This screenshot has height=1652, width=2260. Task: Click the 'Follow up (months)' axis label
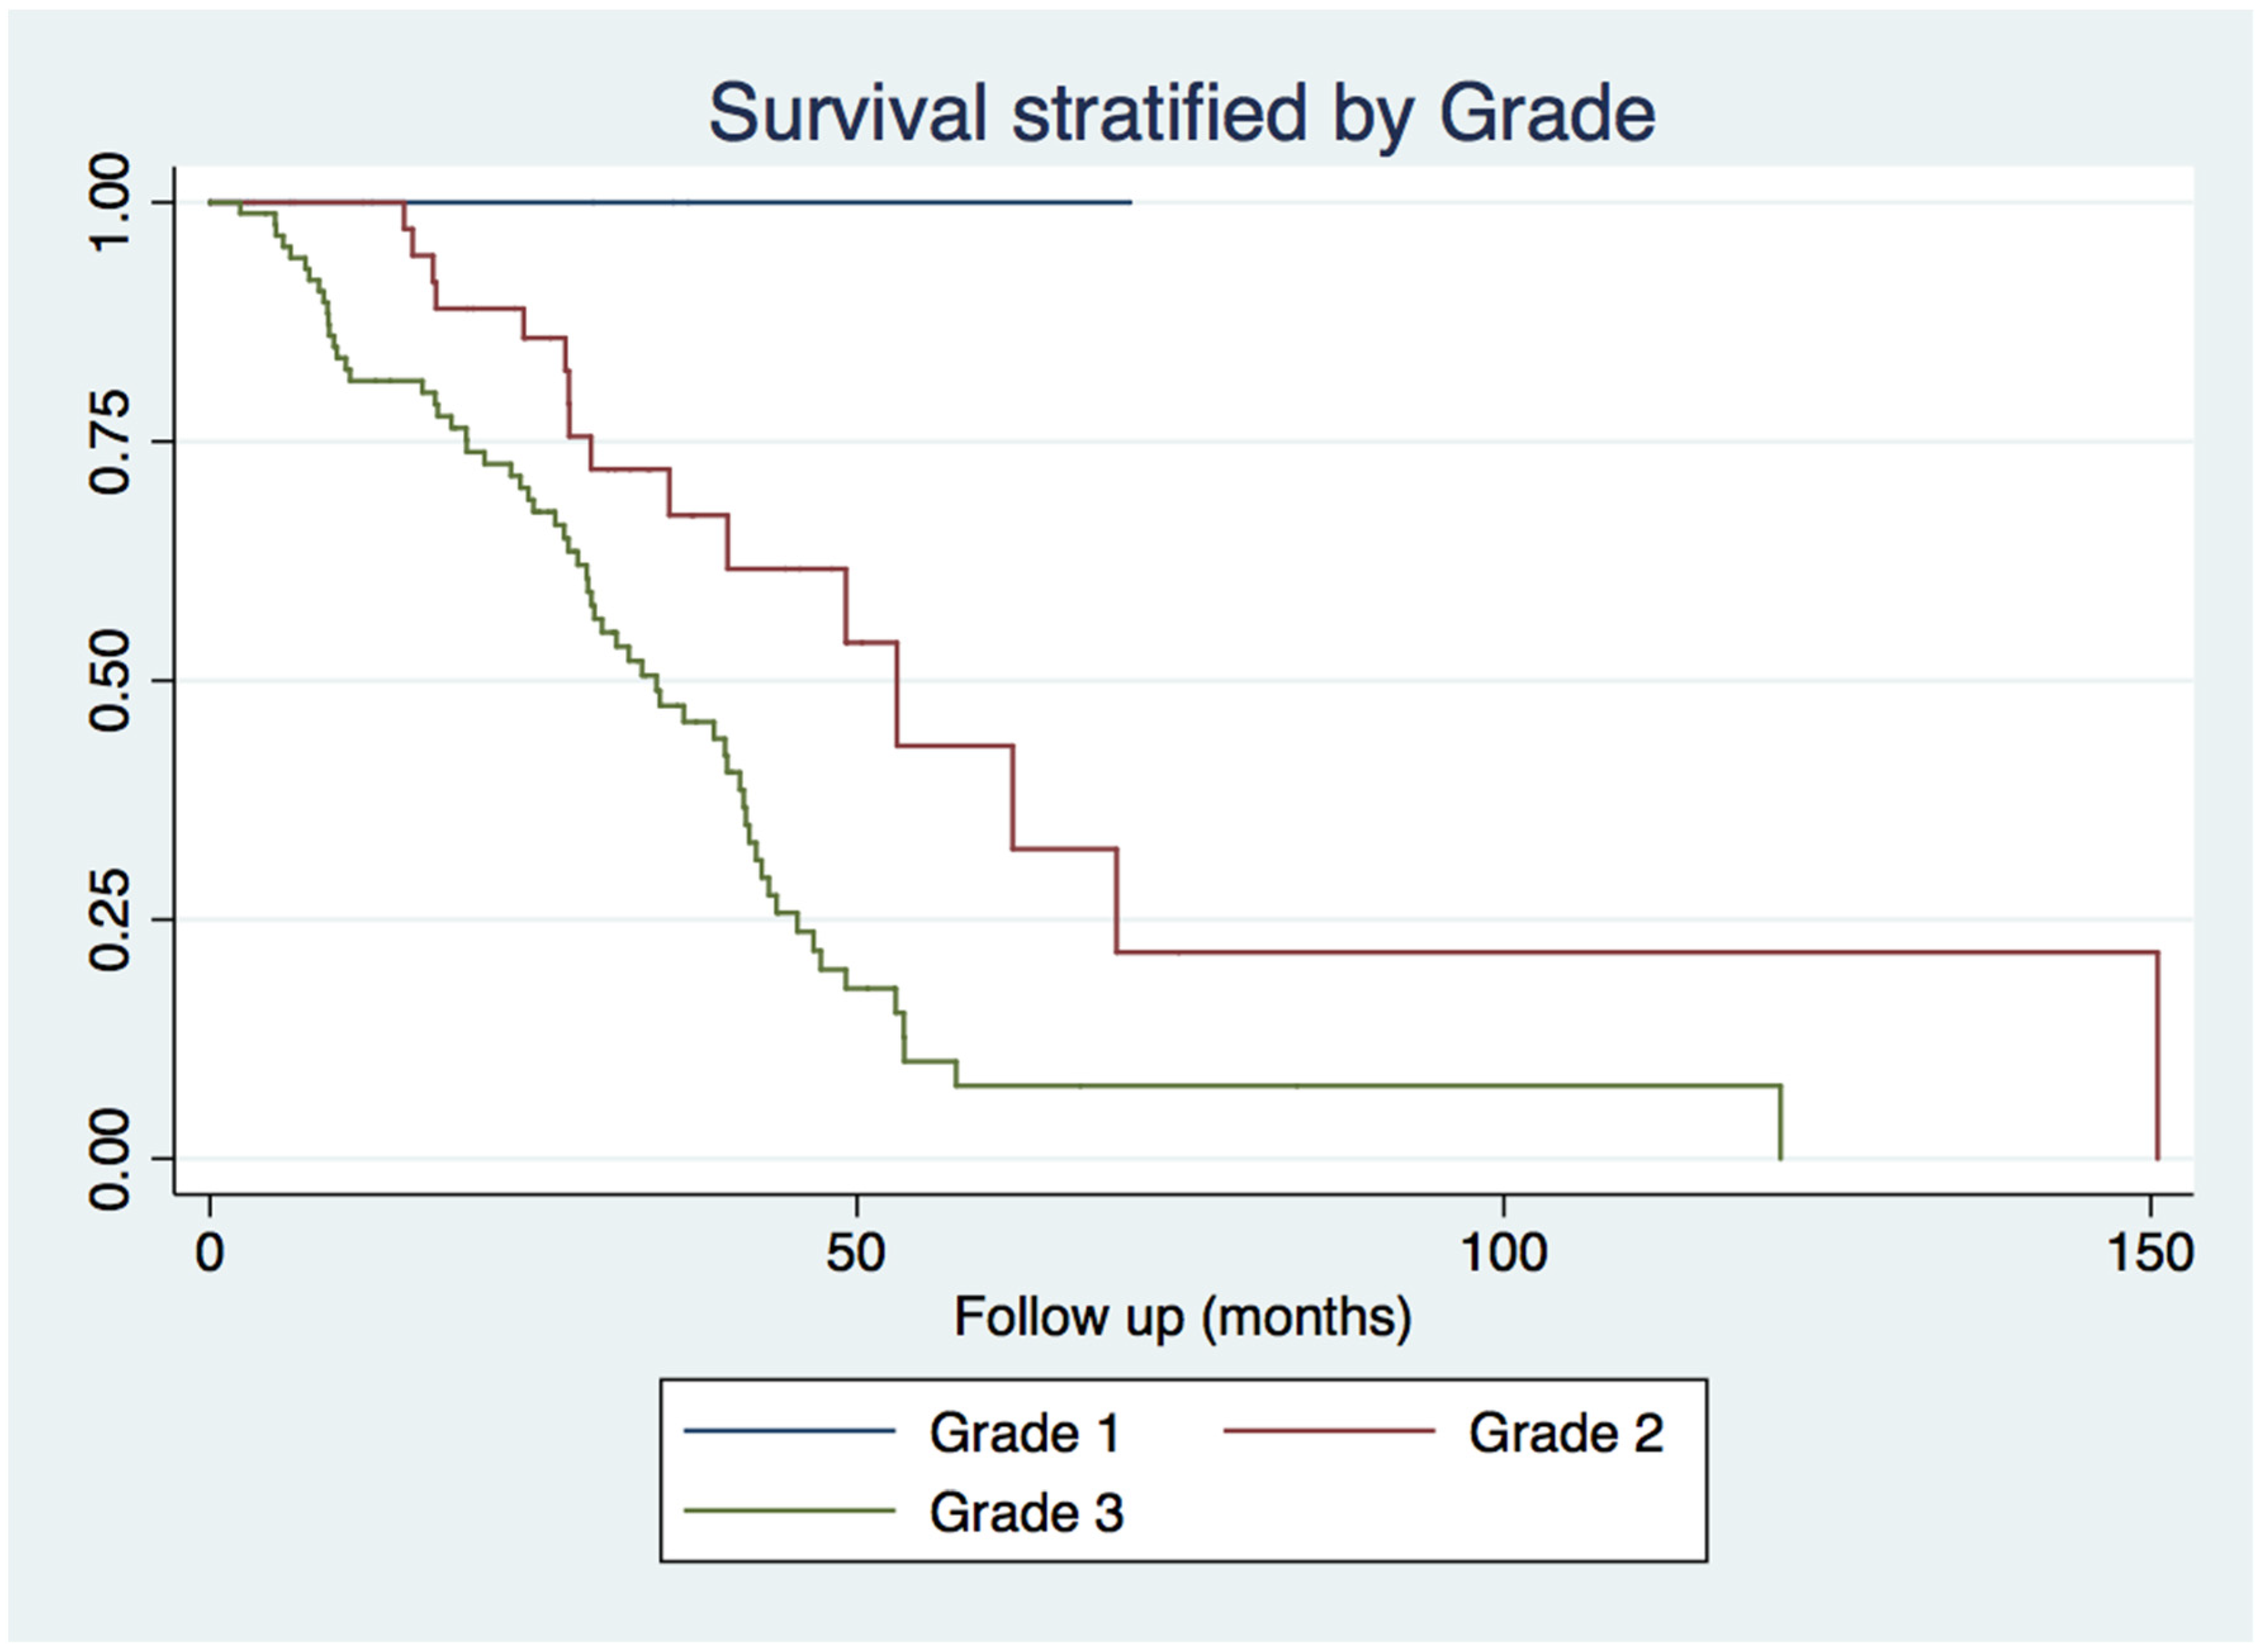(1182, 1318)
